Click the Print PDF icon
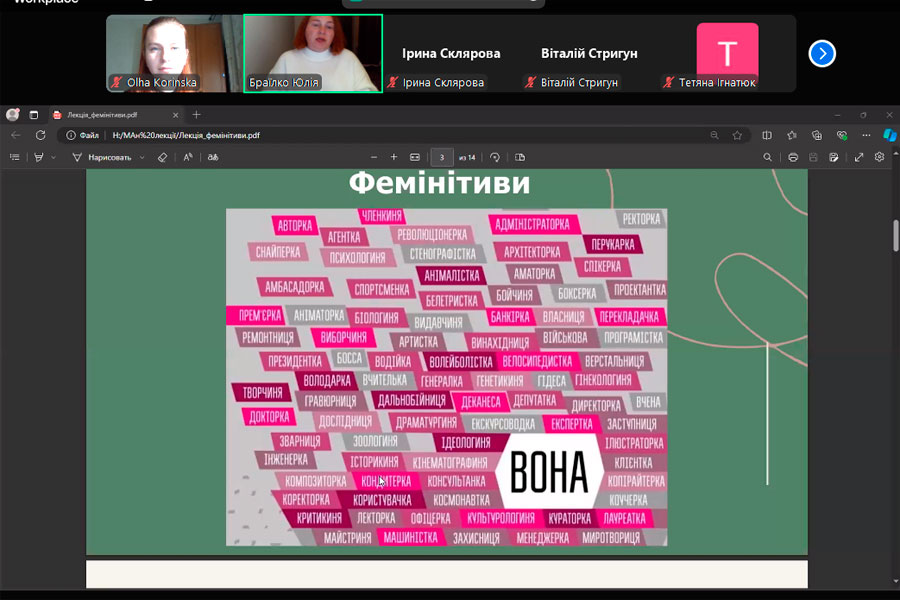The height and width of the screenshot is (600, 900). coord(793,157)
